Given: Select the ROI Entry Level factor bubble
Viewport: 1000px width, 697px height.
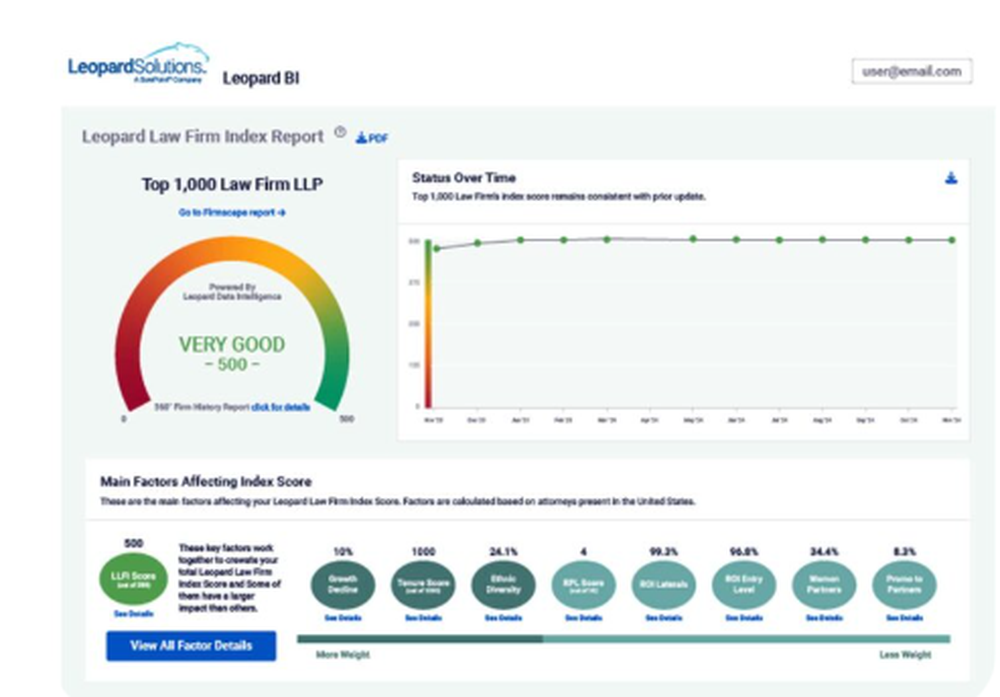Looking at the screenshot, I should 744,585.
